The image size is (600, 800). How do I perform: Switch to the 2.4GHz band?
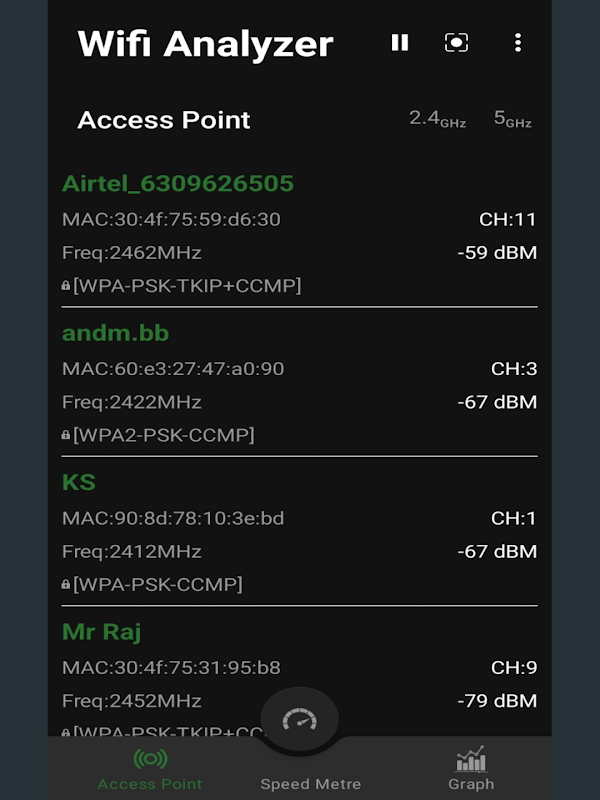[x=437, y=119]
